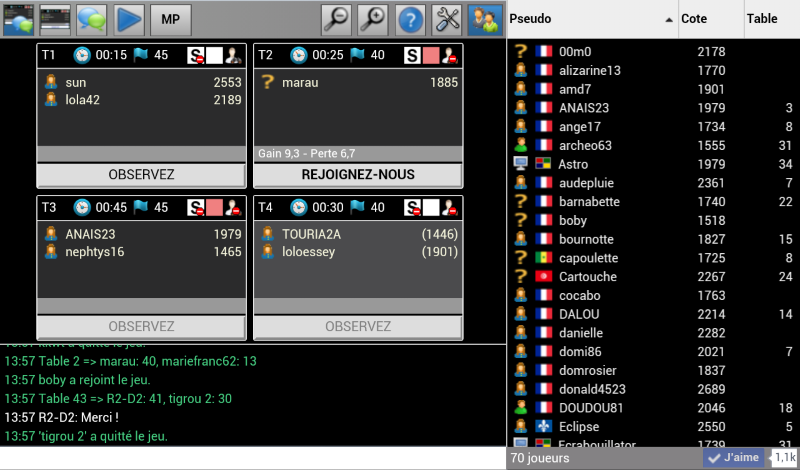Zoom in with the plus magnifier
800x470 pixels.
[x=373, y=19]
